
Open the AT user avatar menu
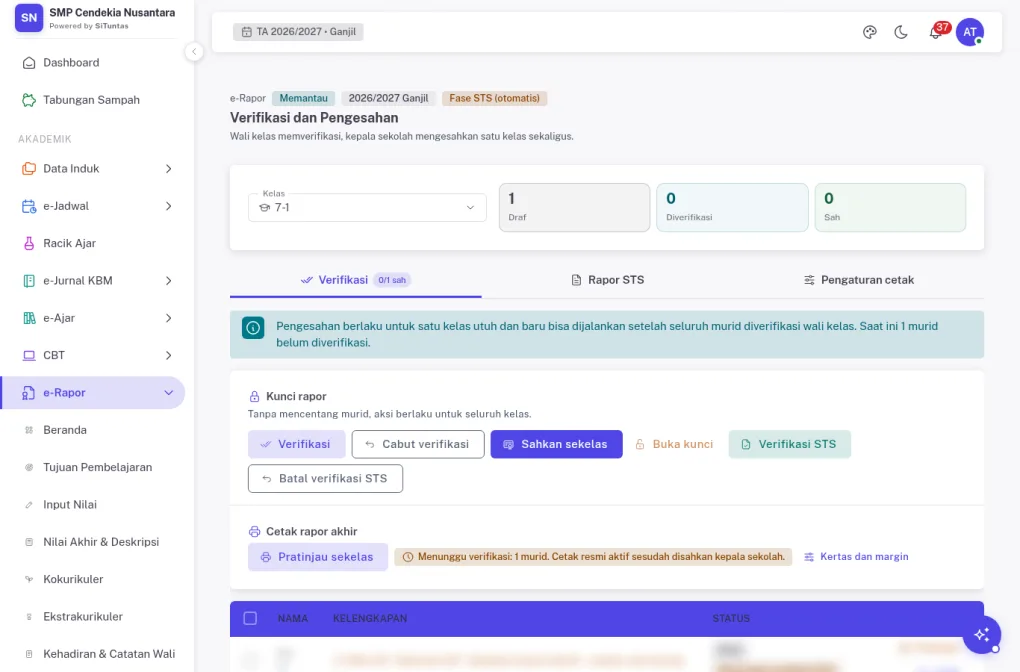969,32
